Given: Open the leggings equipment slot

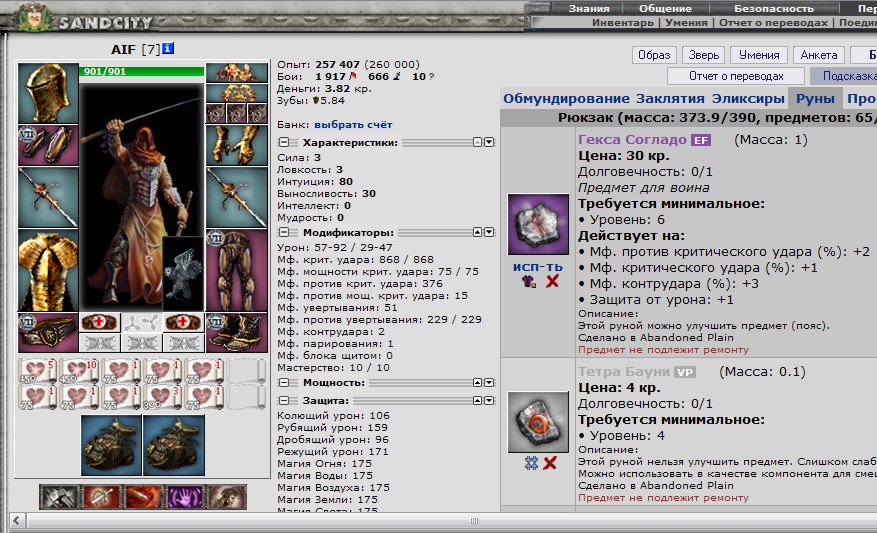Looking at the screenshot, I should point(237,271).
